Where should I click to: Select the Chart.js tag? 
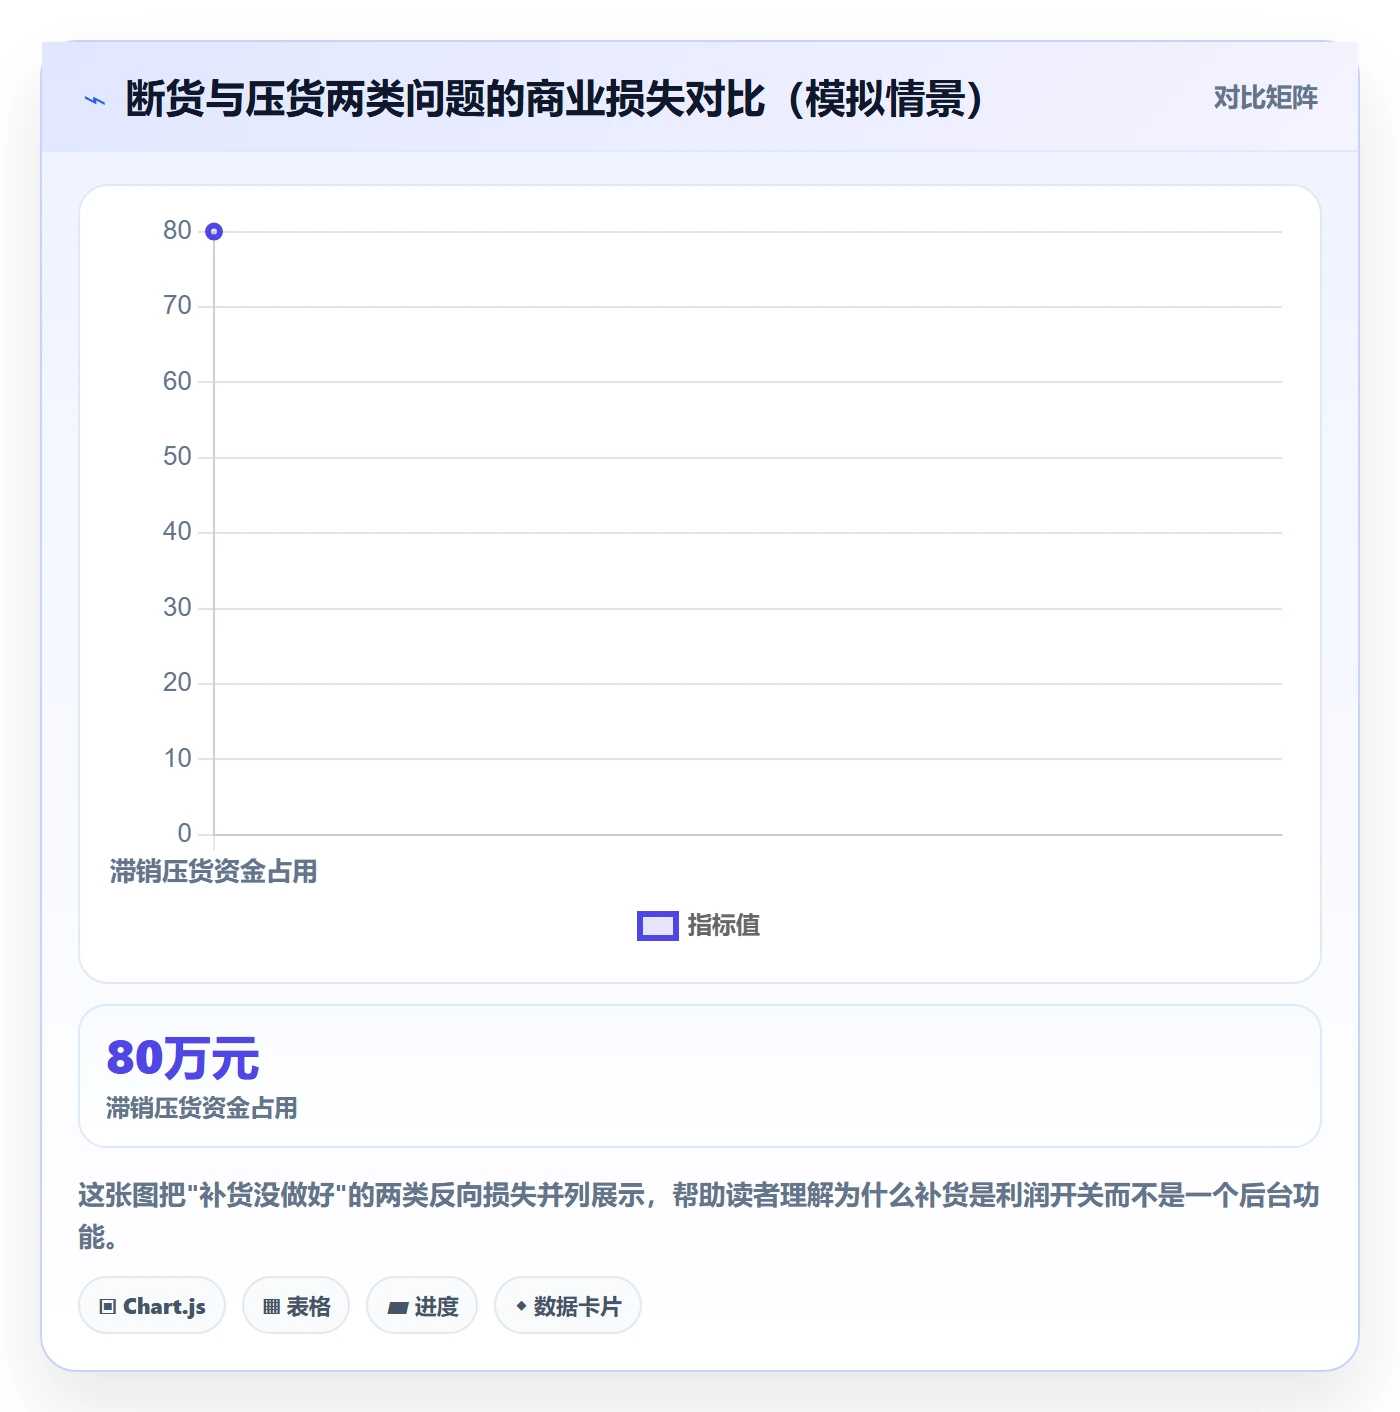(152, 1306)
